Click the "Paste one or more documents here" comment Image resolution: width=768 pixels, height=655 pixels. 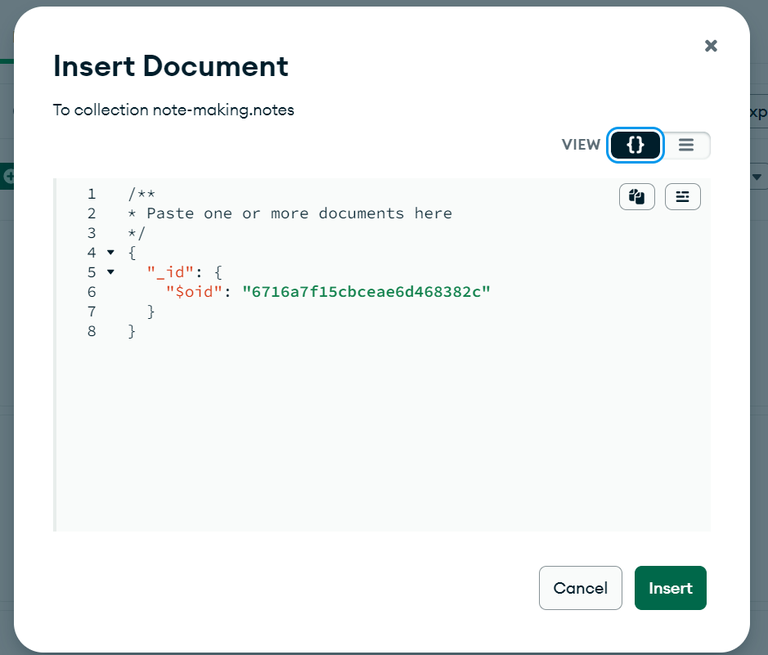pyautogui.click(x=299, y=213)
